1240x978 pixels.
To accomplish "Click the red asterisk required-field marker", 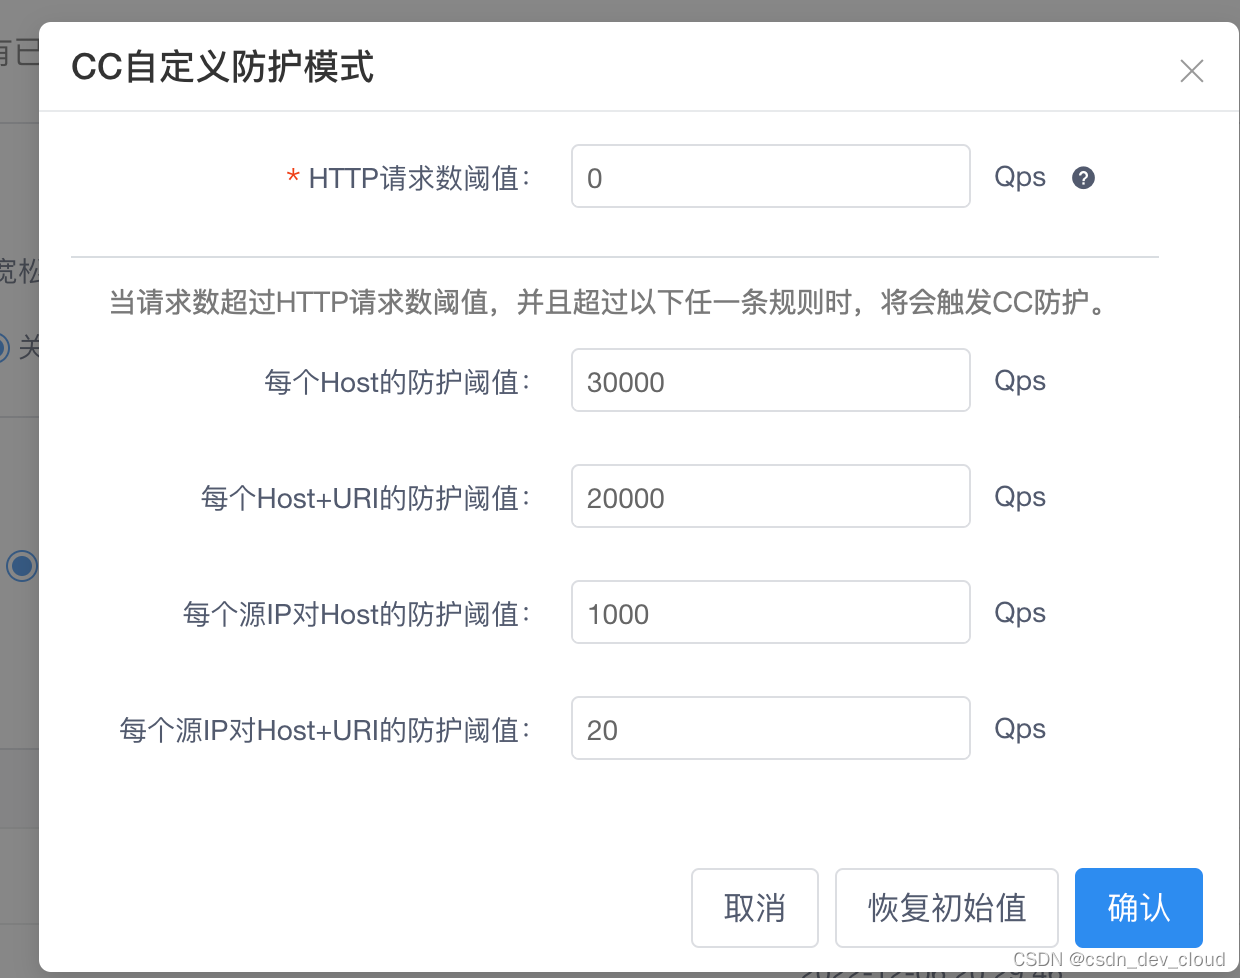I will pos(291,177).
